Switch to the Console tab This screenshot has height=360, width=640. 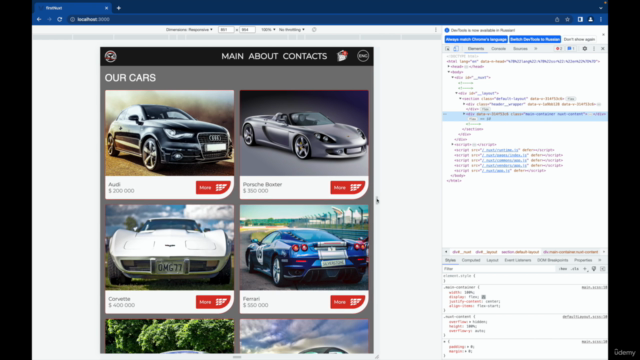[498, 49]
